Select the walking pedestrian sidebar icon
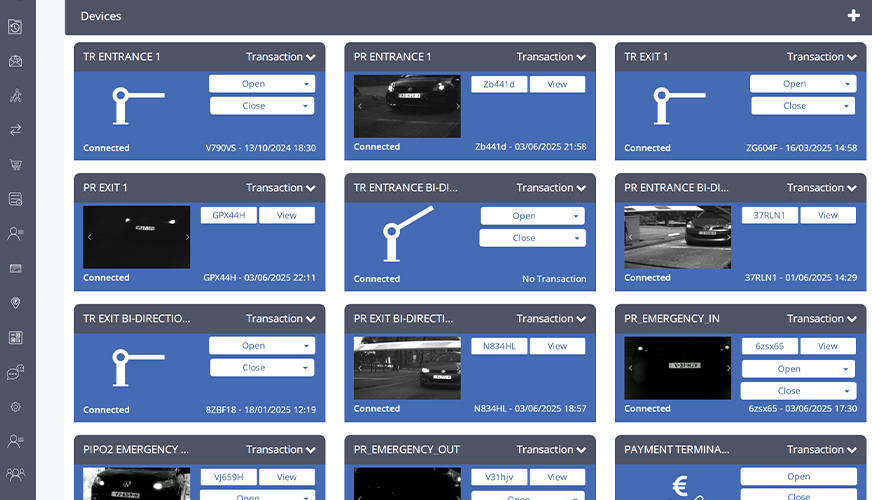This screenshot has width=872, height=500. [15, 96]
